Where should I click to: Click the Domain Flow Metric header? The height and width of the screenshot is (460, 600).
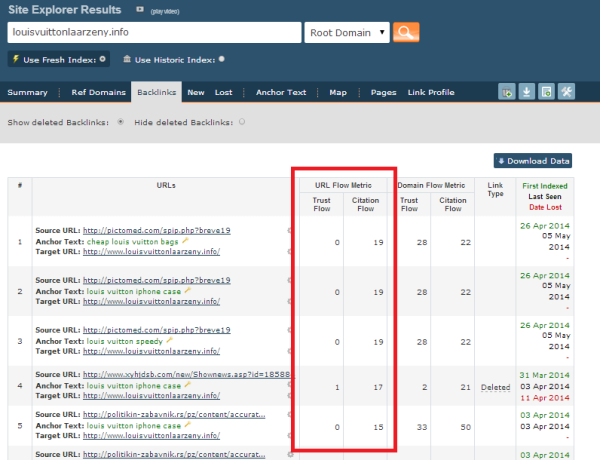pos(431,185)
